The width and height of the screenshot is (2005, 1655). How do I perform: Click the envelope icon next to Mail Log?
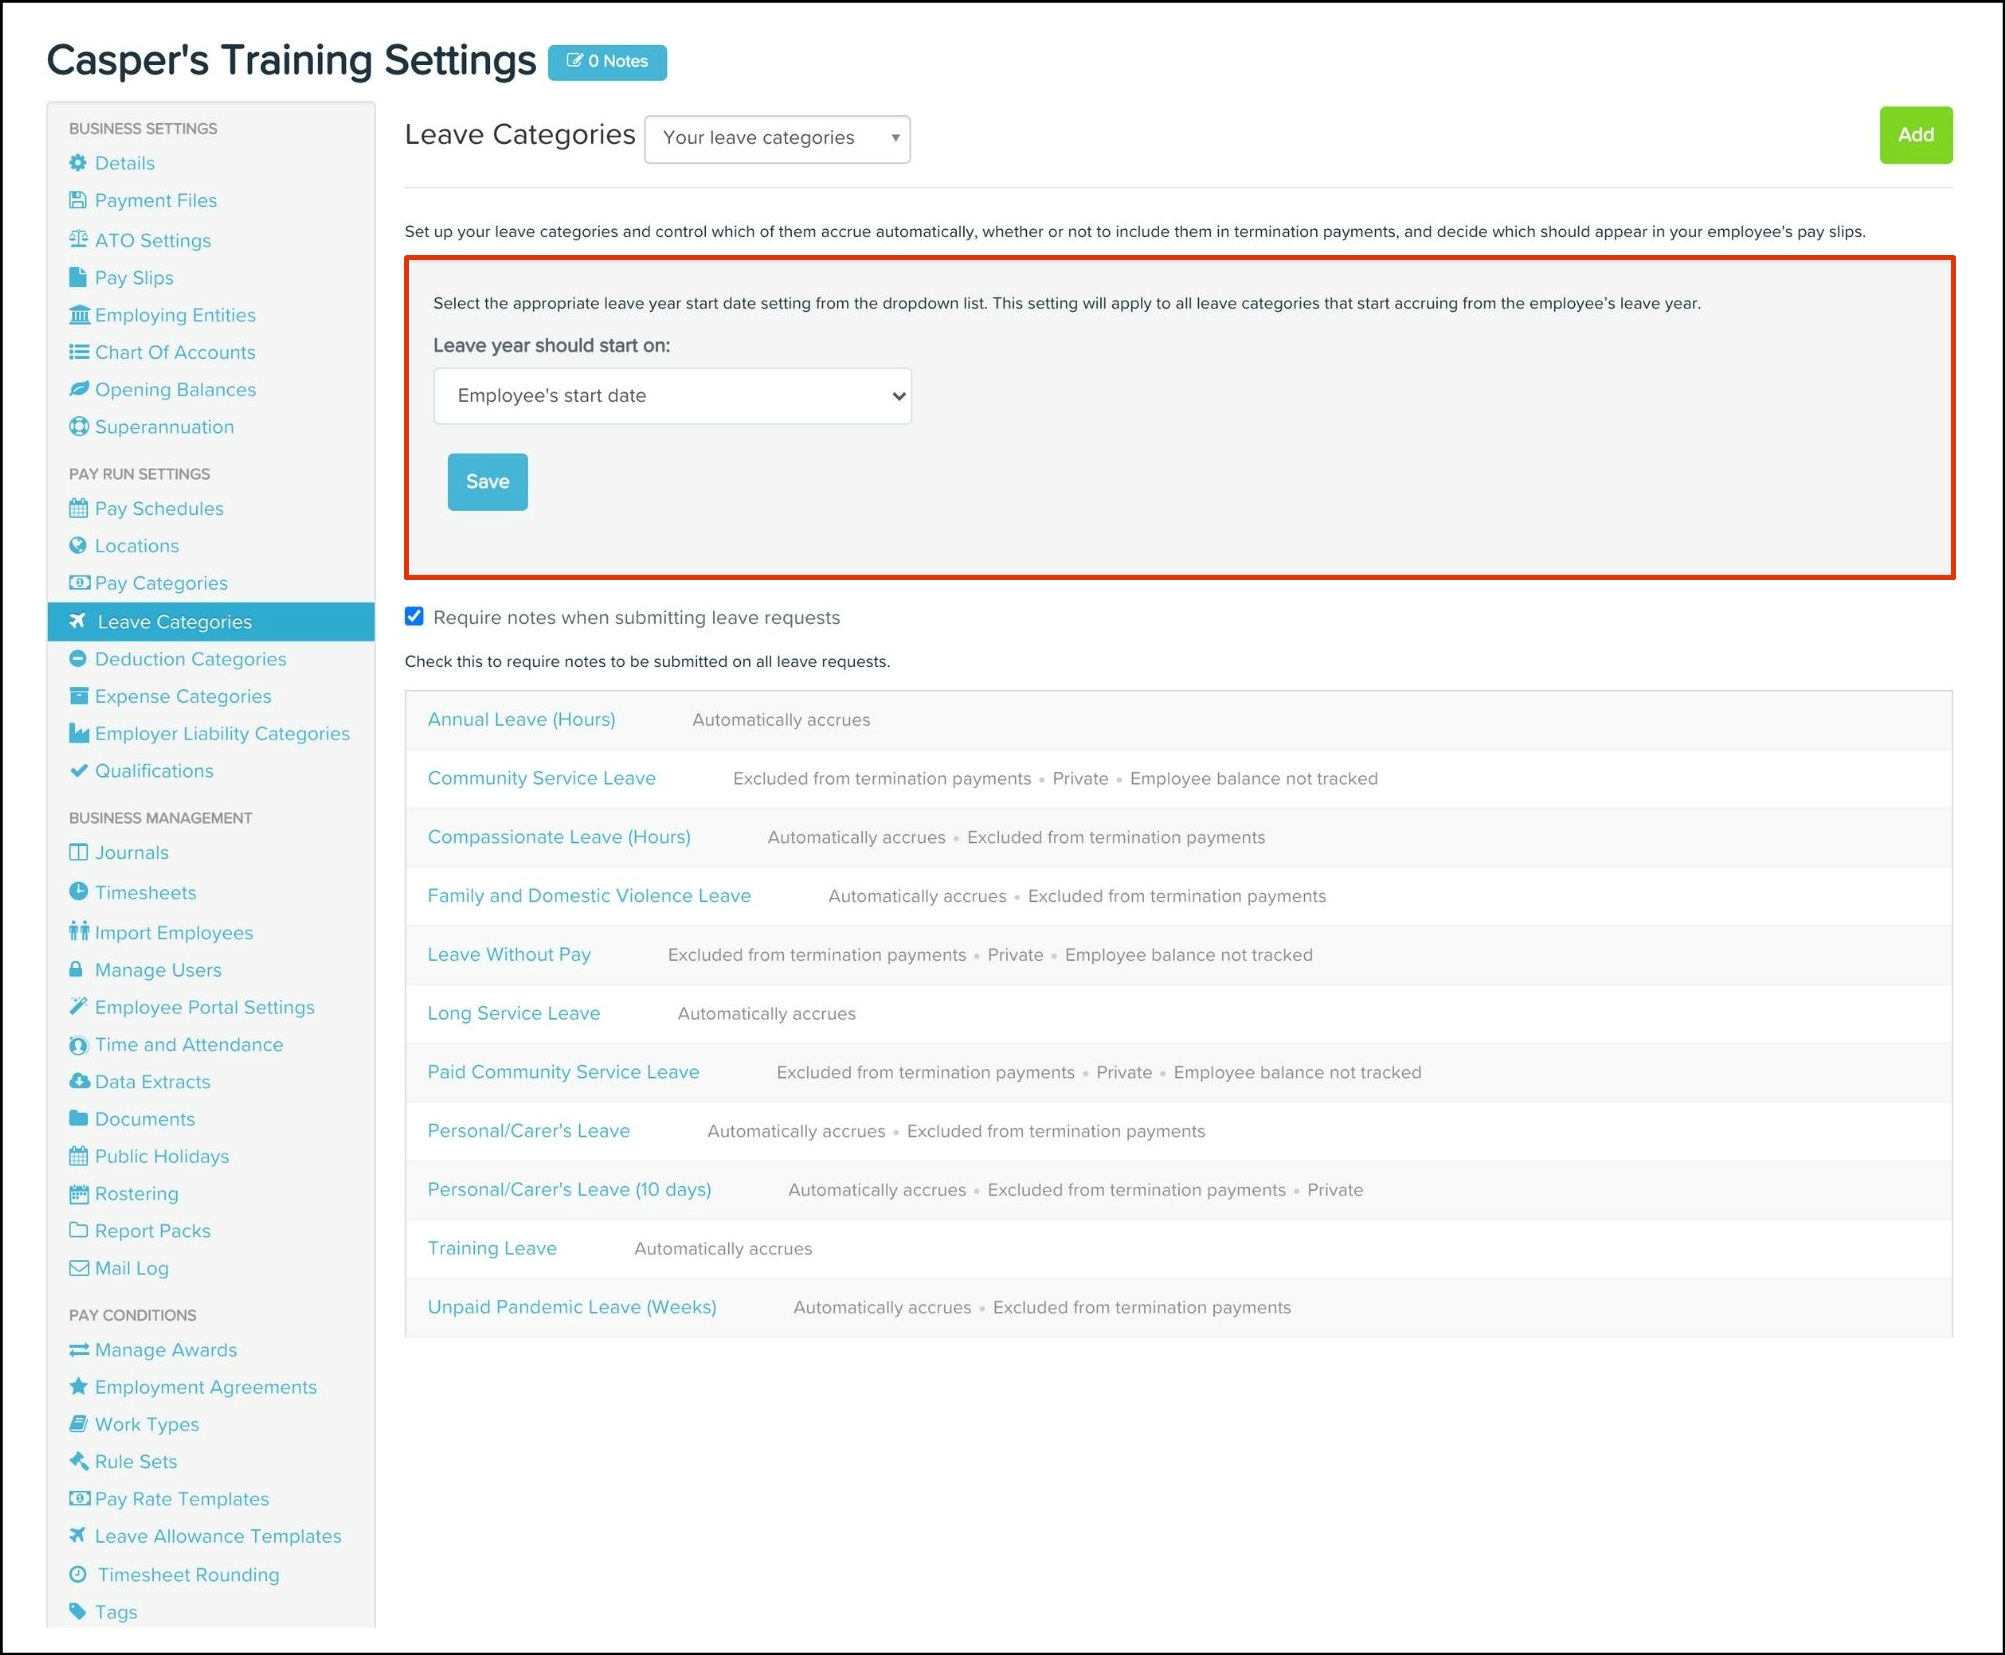click(78, 1268)
